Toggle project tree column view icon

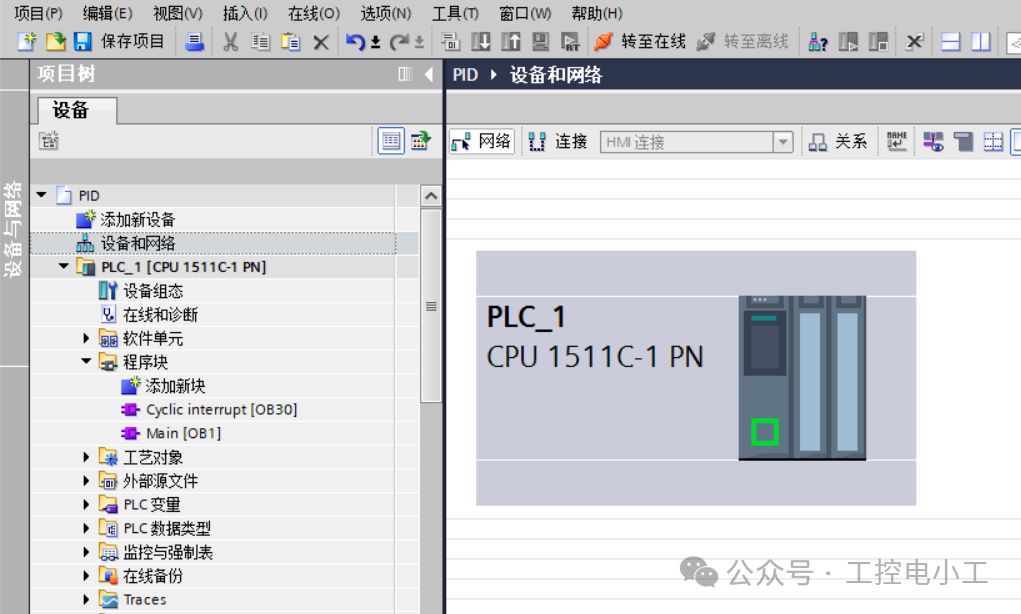405,74
